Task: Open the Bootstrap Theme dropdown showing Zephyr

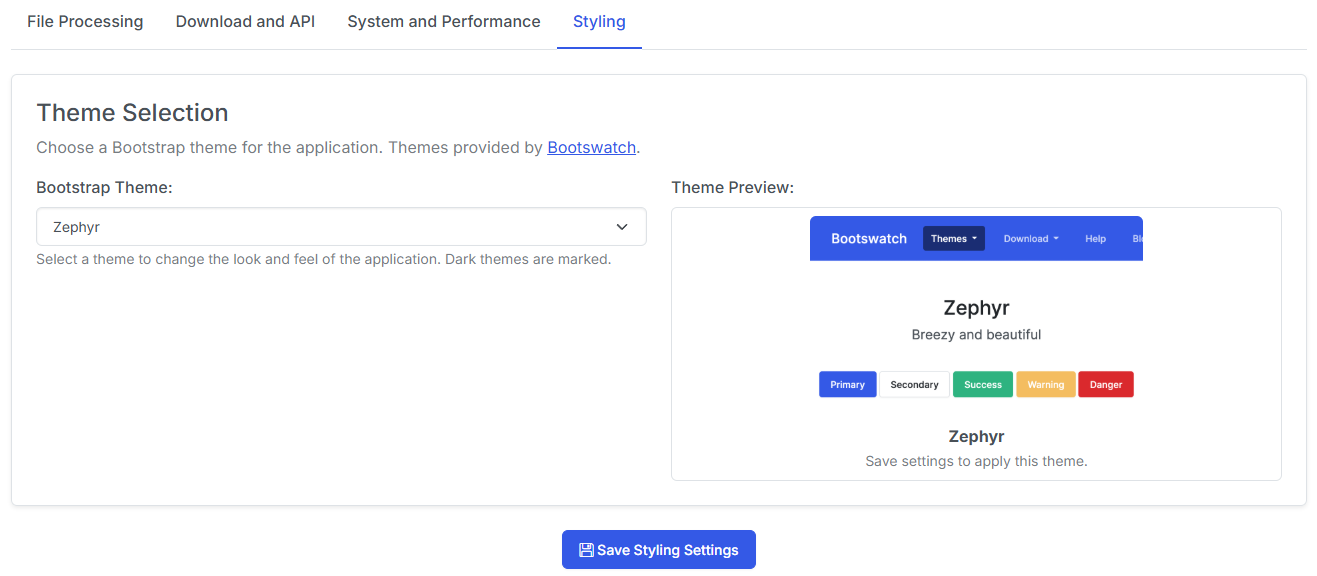Action: click(340, 227)
